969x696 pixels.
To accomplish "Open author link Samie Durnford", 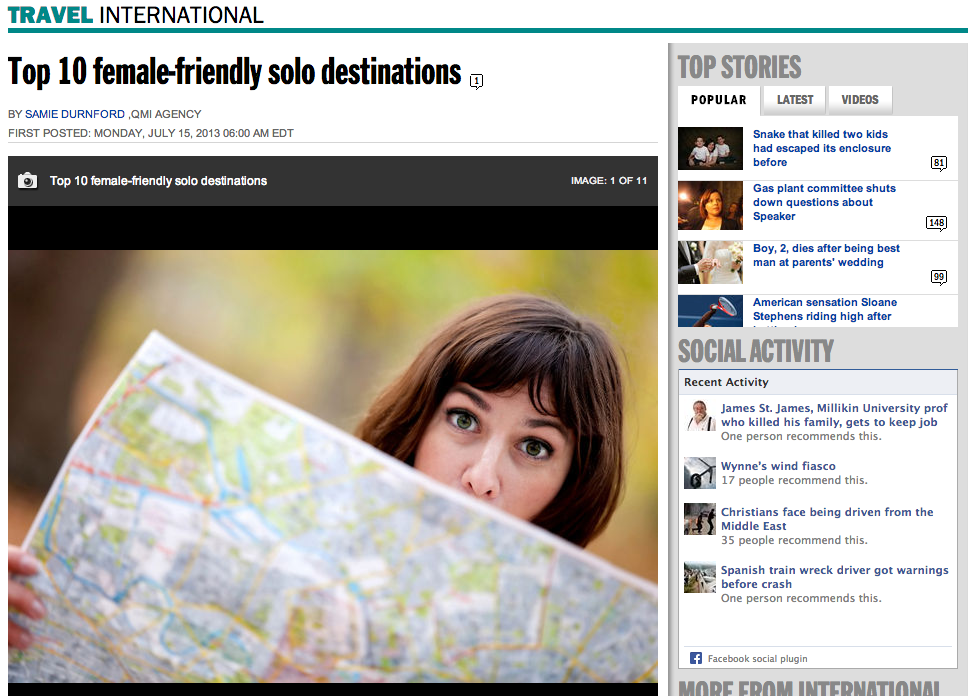I will tap(75, 114).
